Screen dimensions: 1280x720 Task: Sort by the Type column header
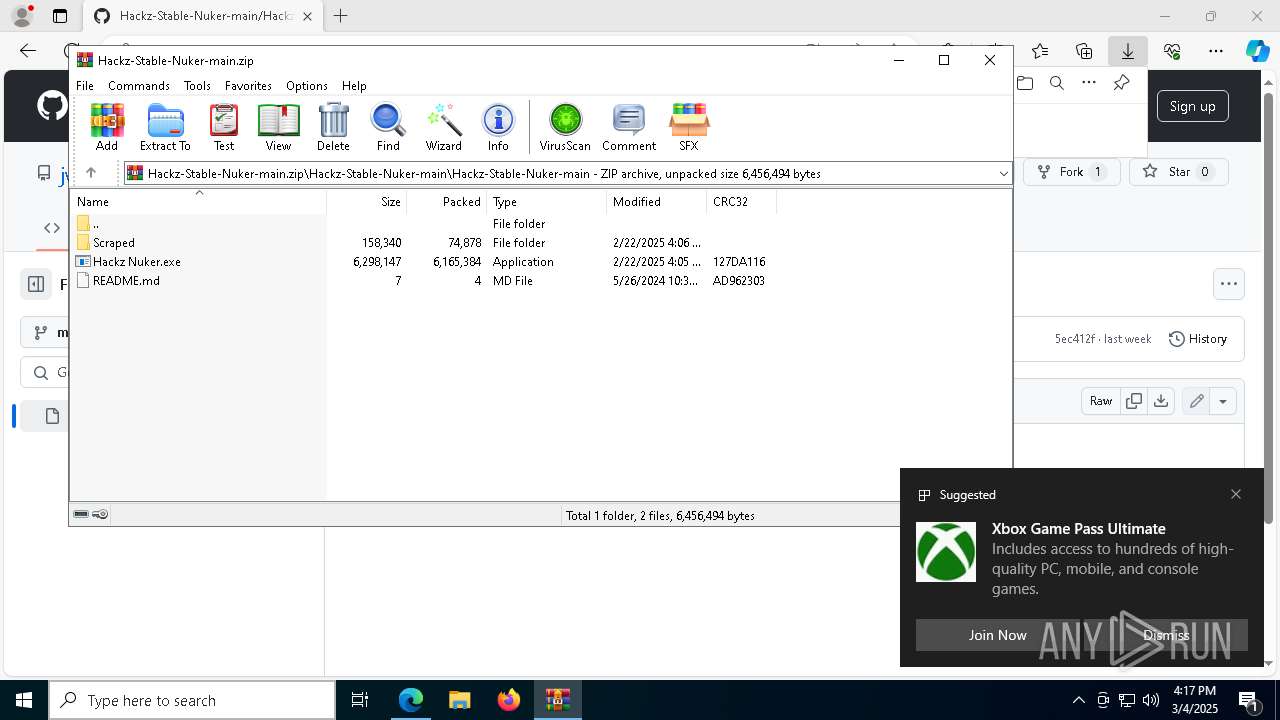click(546, 201)
